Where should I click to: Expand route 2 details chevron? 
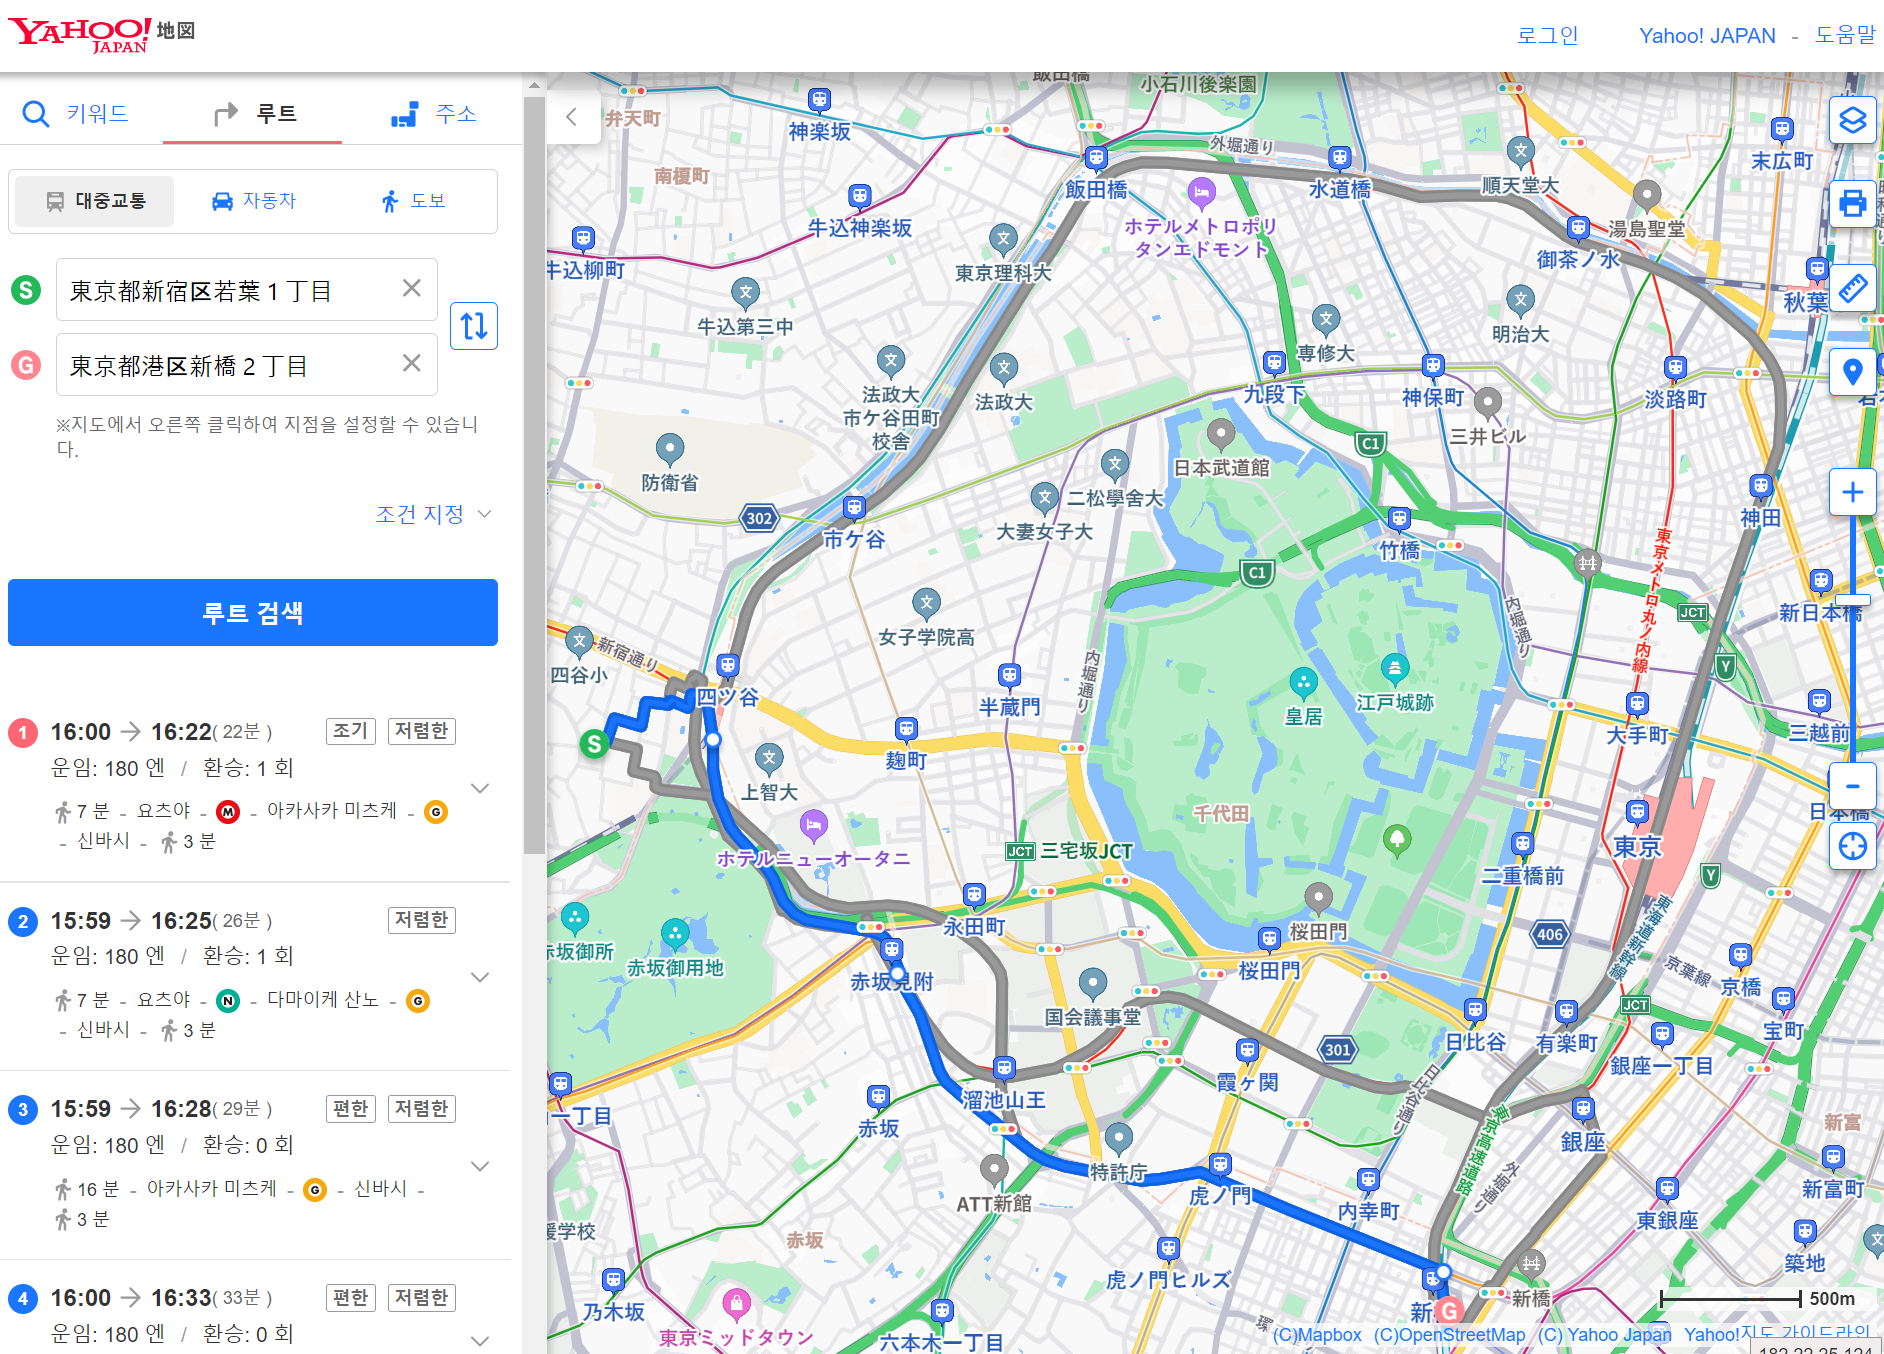tap(480, 977)
